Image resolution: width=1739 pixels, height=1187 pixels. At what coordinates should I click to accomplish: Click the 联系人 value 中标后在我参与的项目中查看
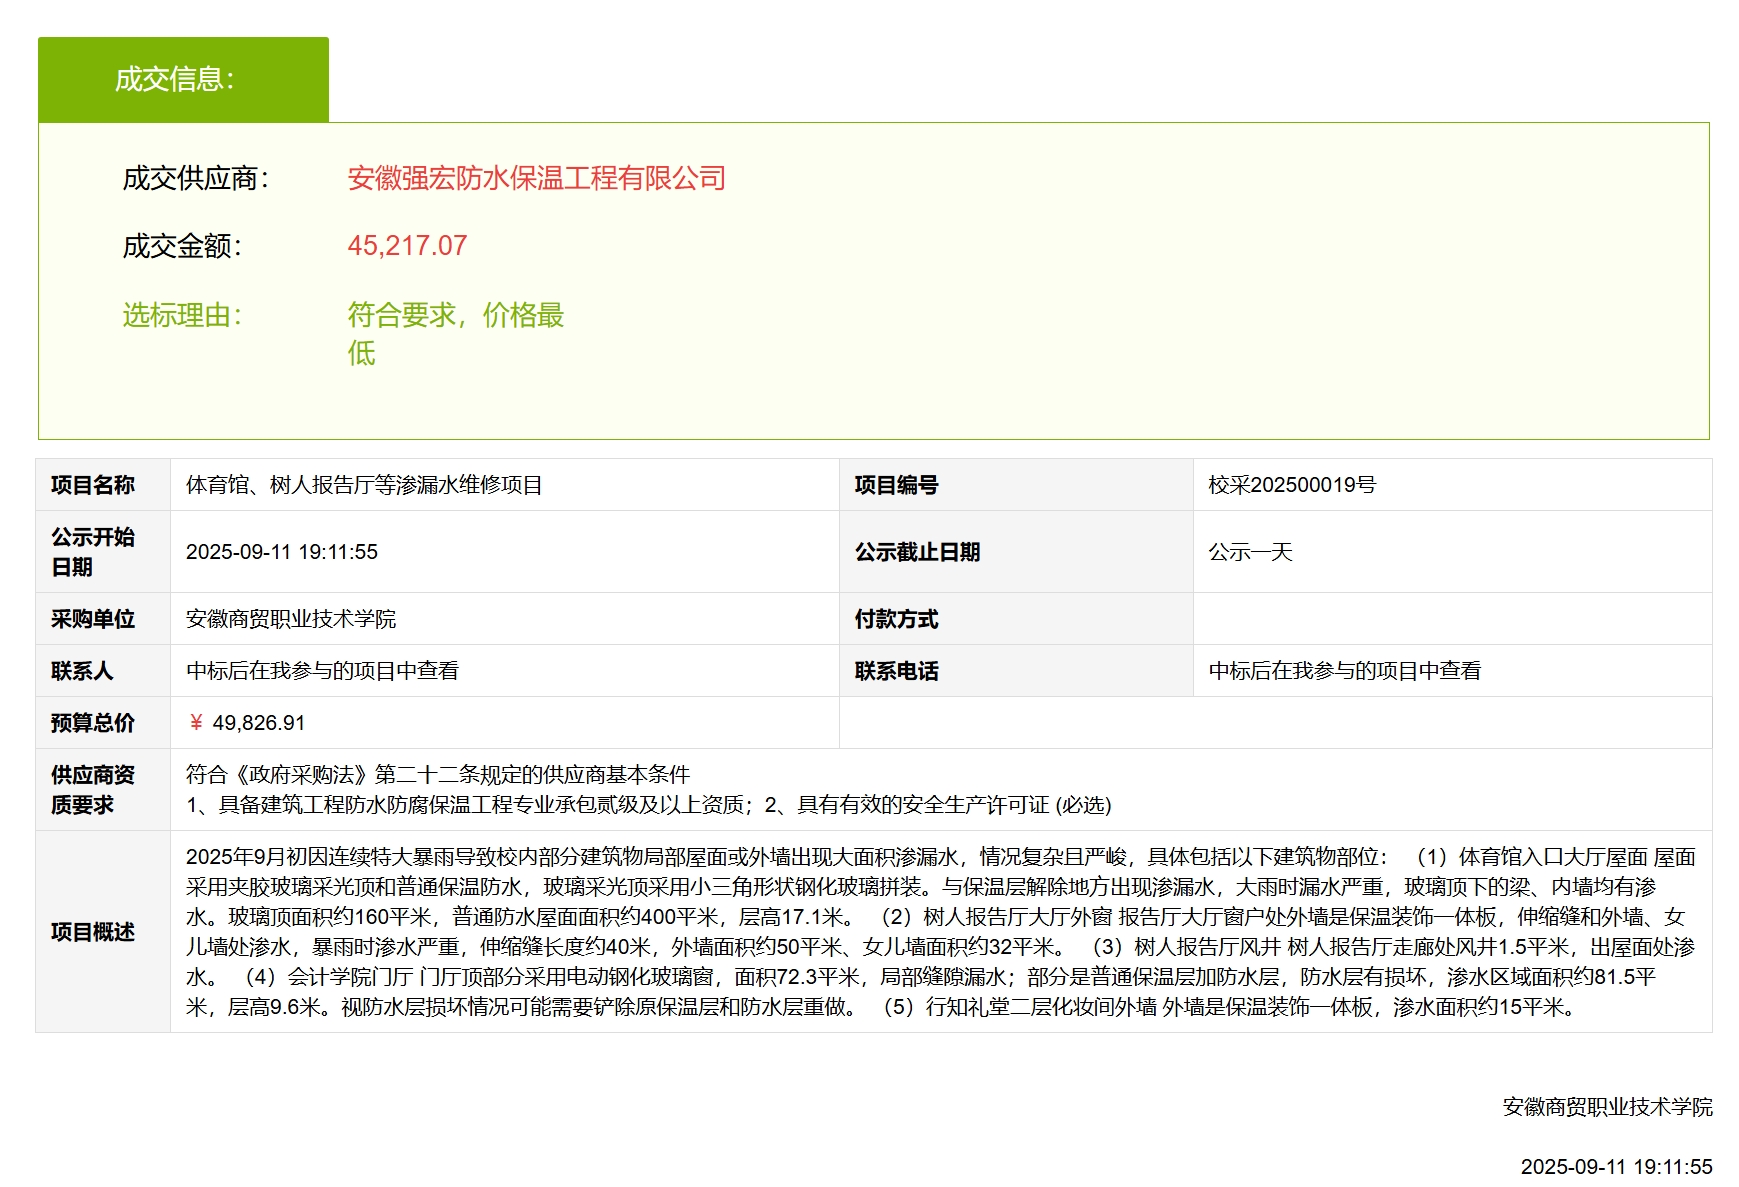coord(322,671)
